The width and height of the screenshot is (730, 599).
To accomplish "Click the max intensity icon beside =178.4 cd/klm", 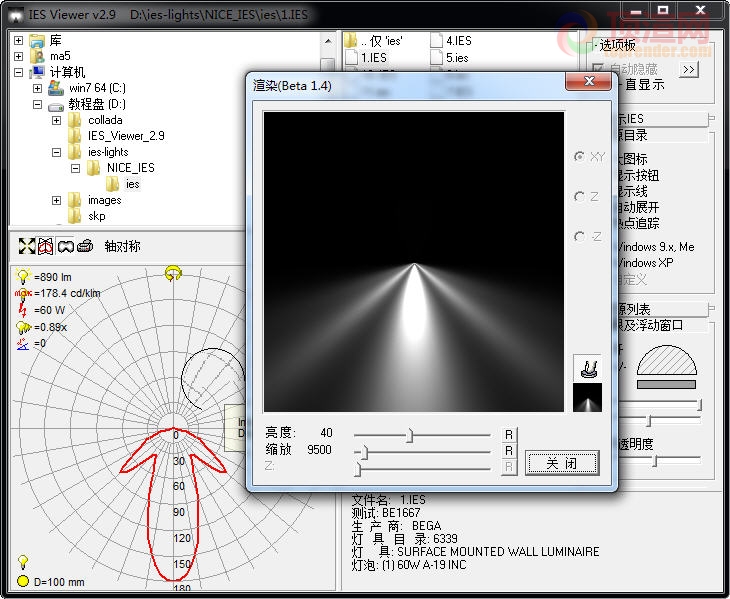I will (23, 293).
